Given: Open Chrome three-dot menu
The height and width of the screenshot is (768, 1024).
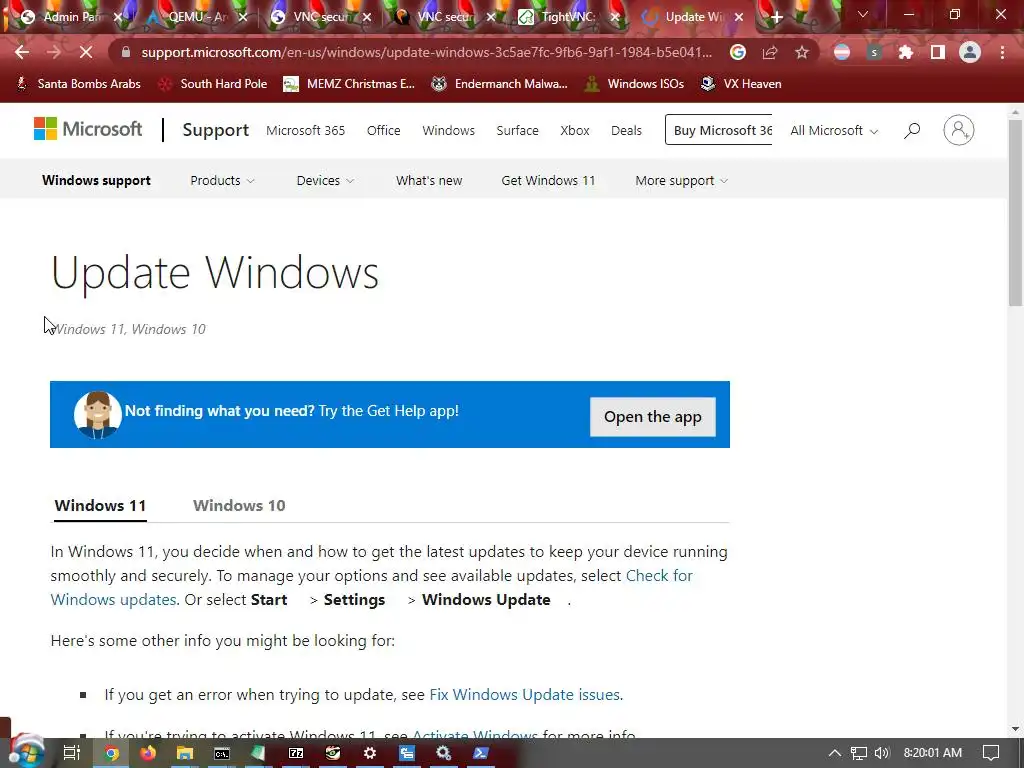Looking at the screenshot, I should [1002, 52].
